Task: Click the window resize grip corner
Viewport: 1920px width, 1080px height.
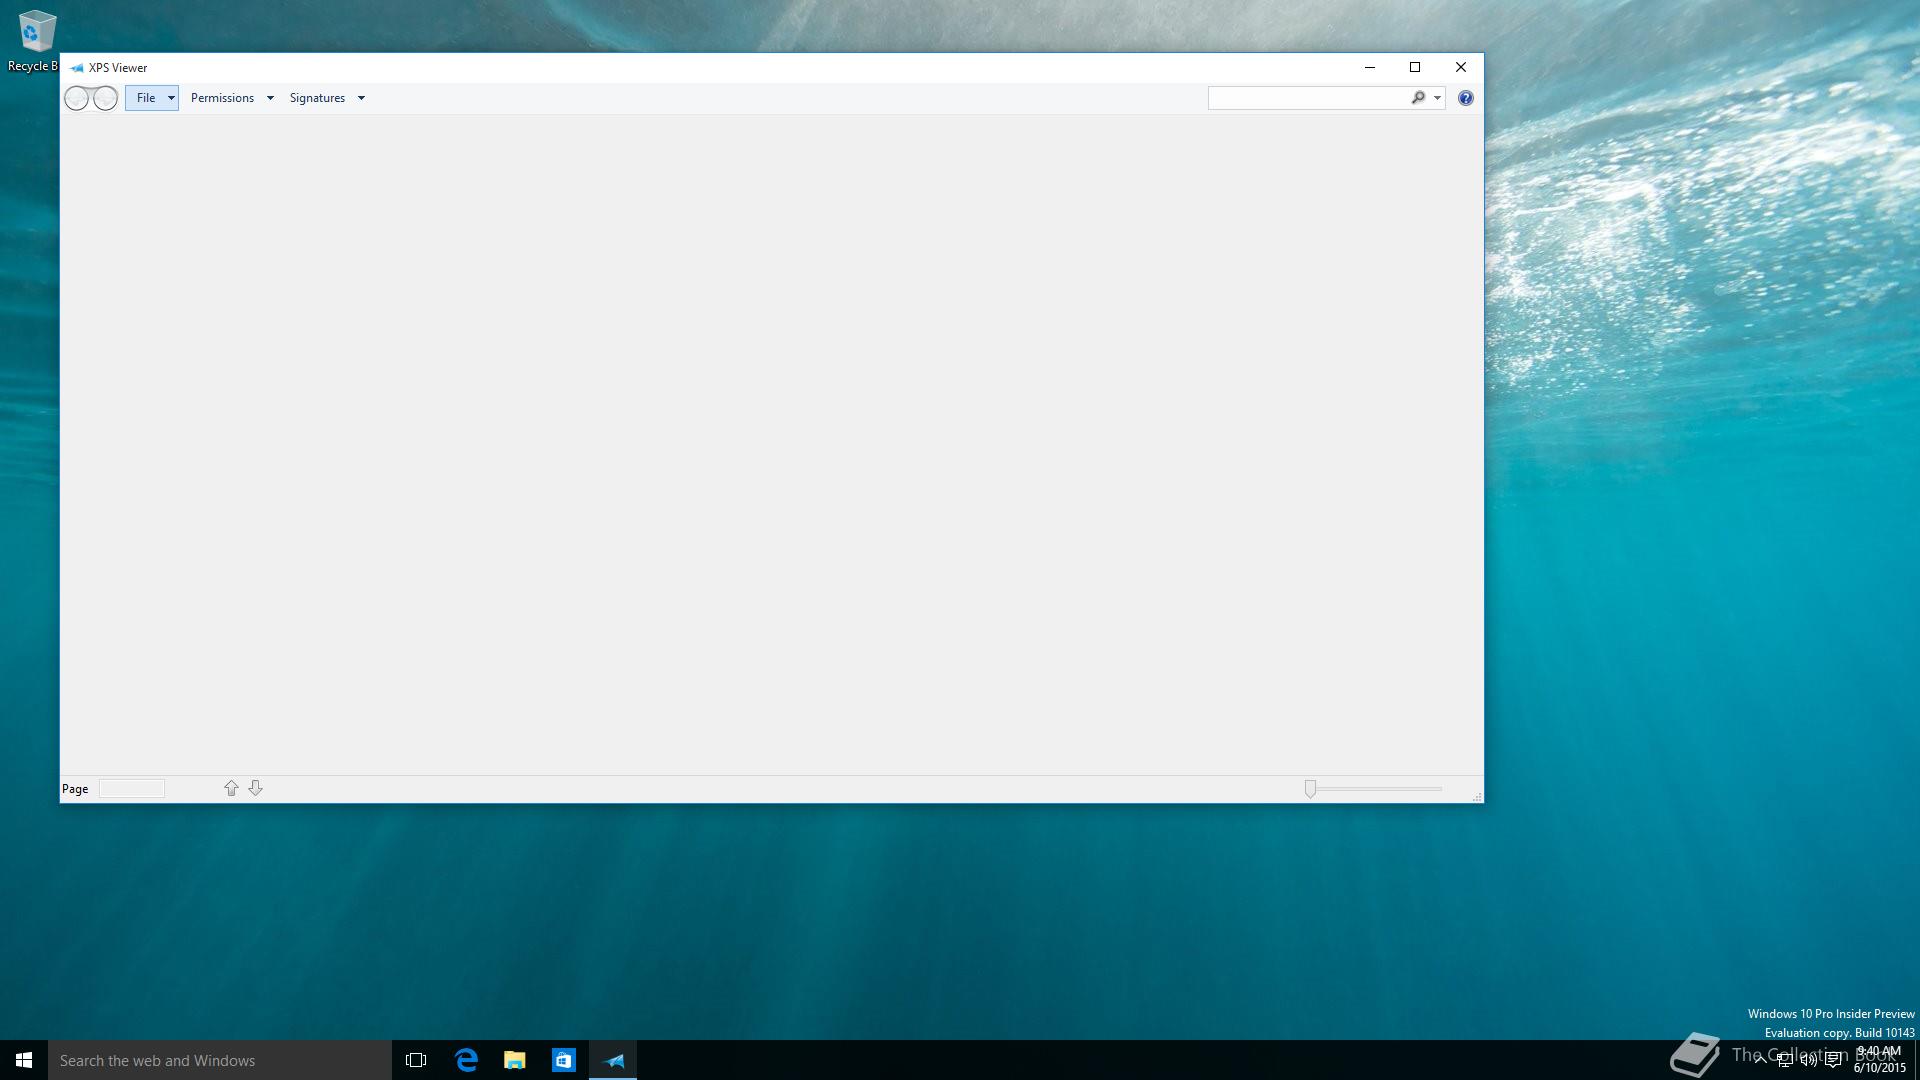Action: (1476, 796)
